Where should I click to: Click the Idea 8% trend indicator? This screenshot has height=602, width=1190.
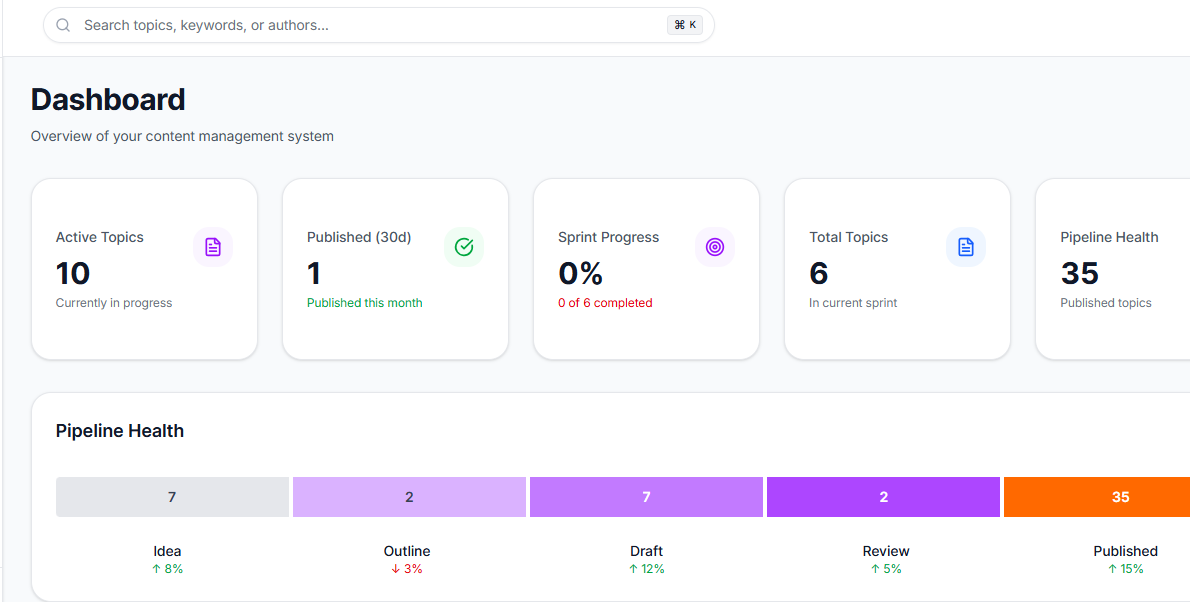point(167,568)
